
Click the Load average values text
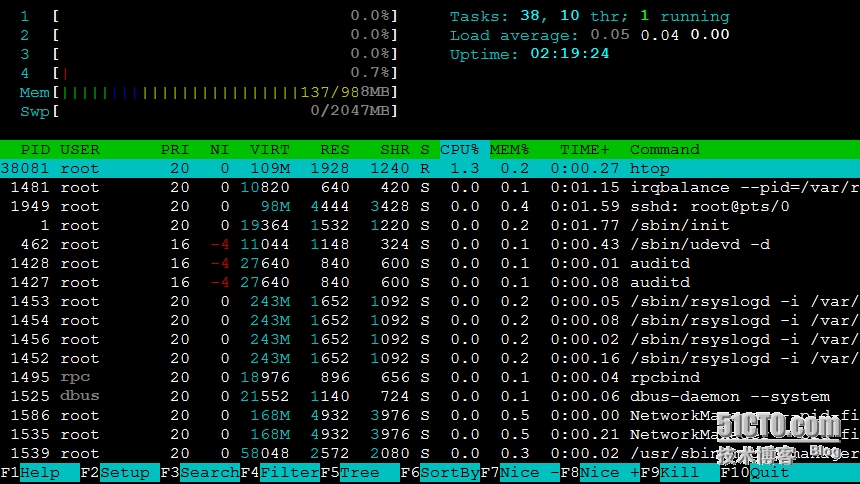click(x=660, y=35)
